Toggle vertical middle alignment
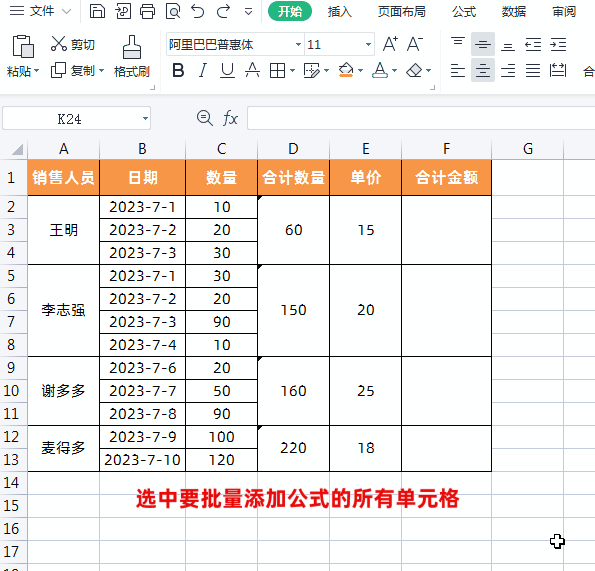 pos(483,44)
